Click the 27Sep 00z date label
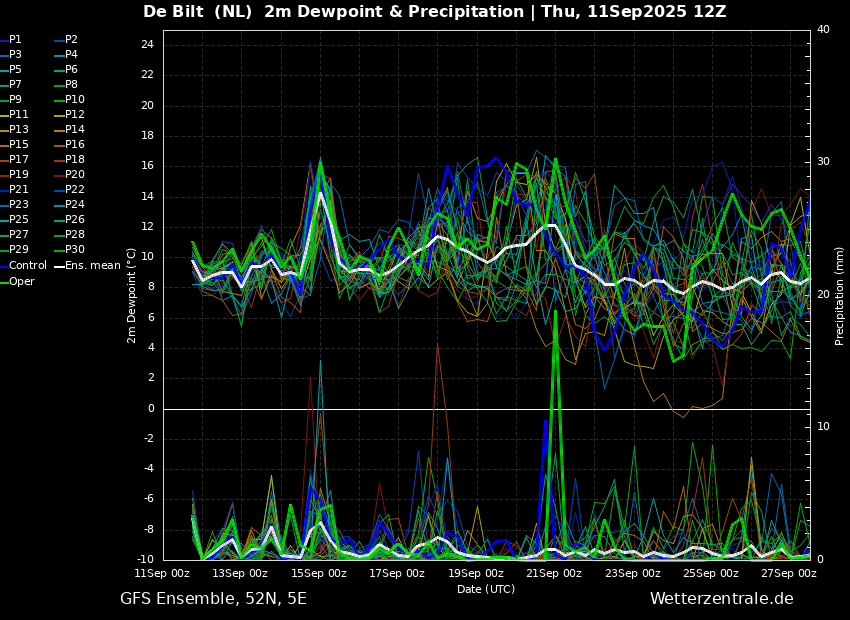 pyautogui.click(x=789, y=573)
